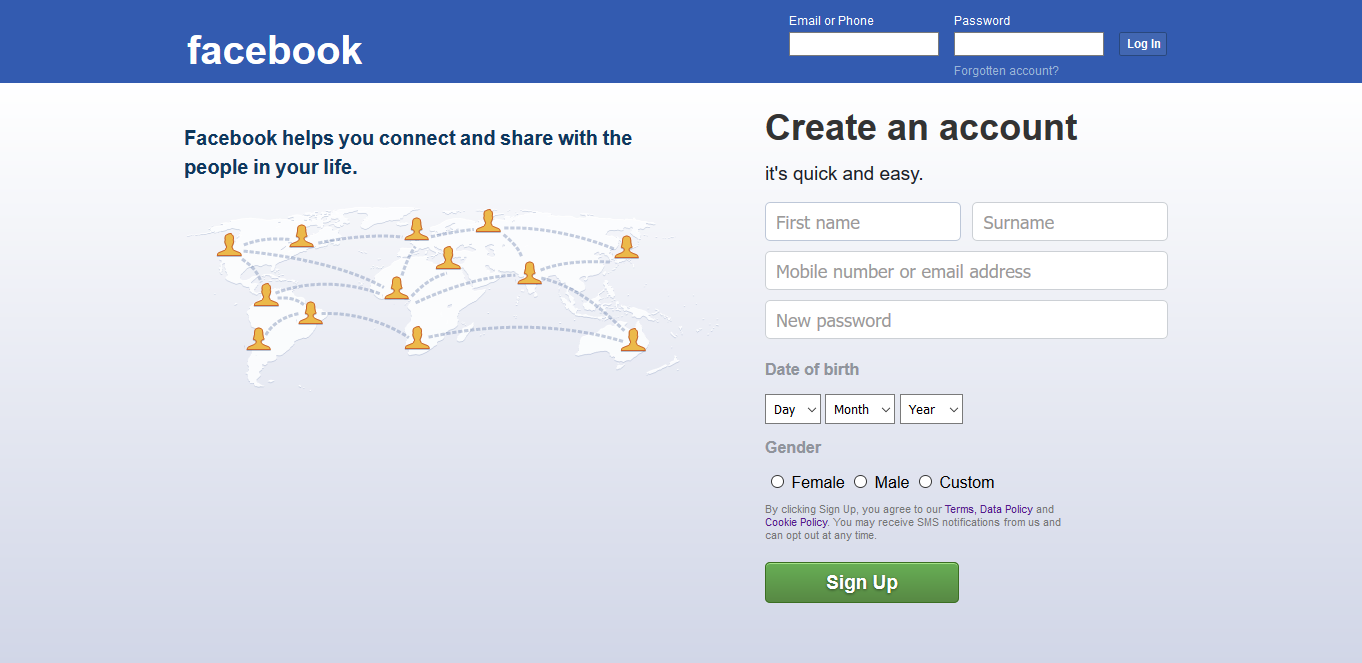Click the New password field

pos(966,320)
